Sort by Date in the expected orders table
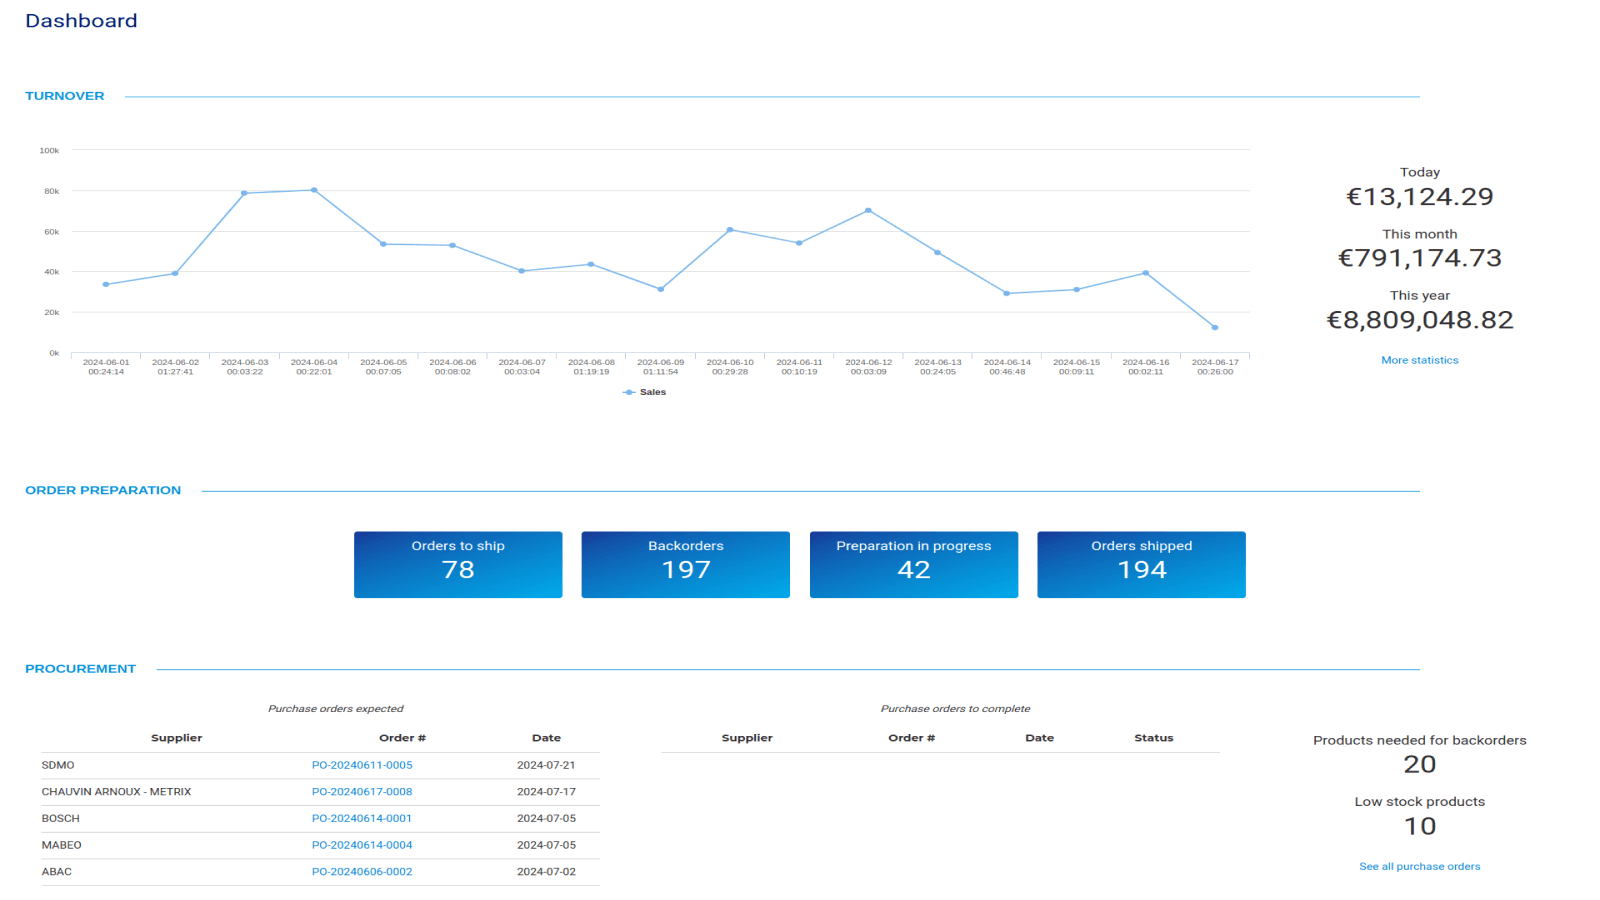Image resolution: width=1600 pixels, height=900 pixels. [546, 737]
